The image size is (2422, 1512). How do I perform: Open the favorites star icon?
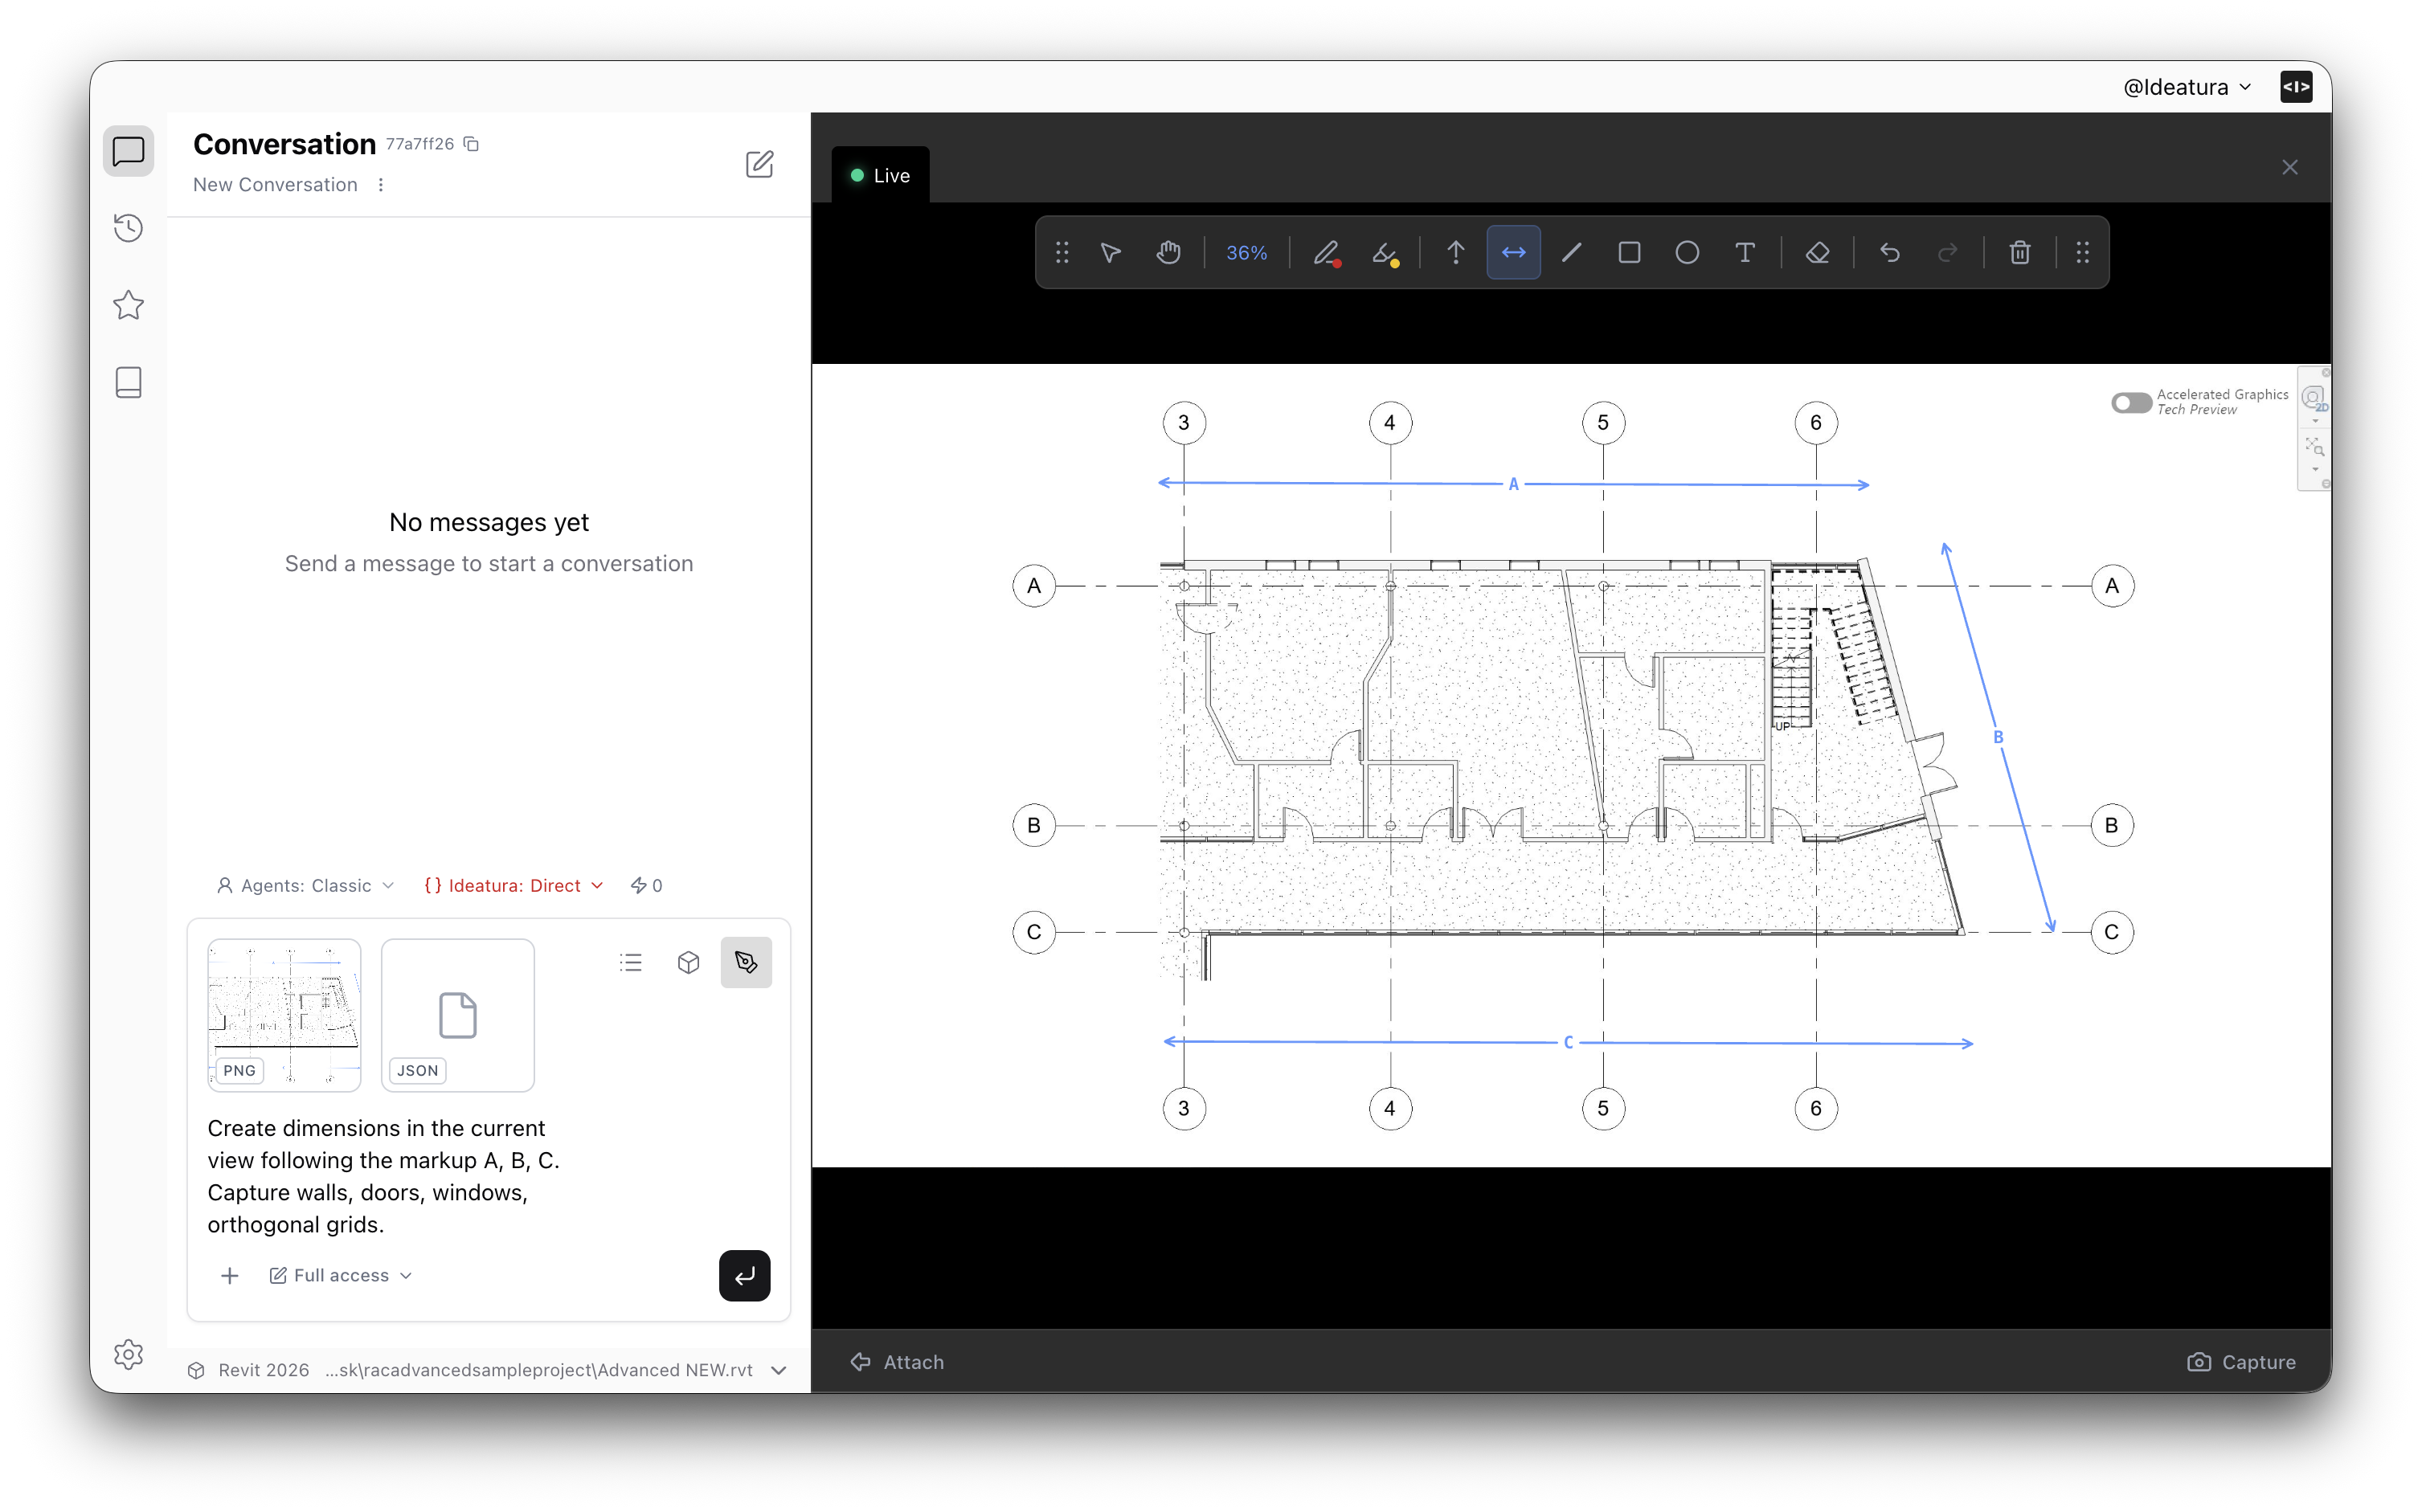point(128,305)
